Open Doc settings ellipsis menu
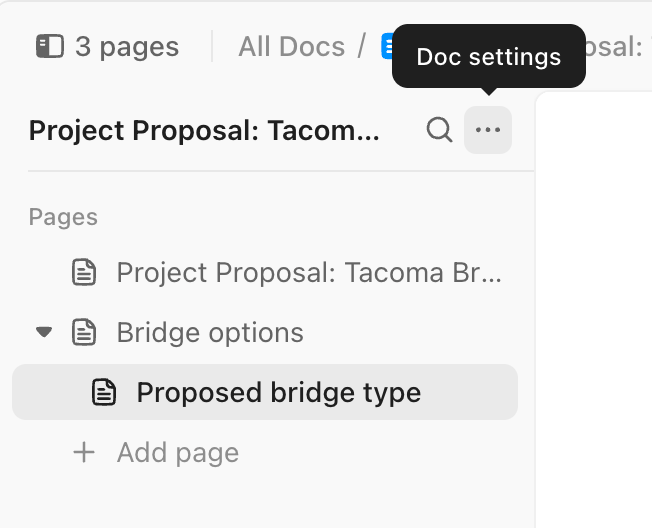Image resolution: width=652 pixels, height=528 pixels. point(488,131)
